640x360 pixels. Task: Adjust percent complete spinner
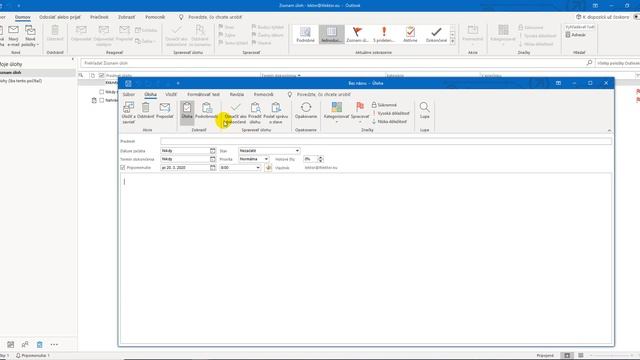[320, 159]
